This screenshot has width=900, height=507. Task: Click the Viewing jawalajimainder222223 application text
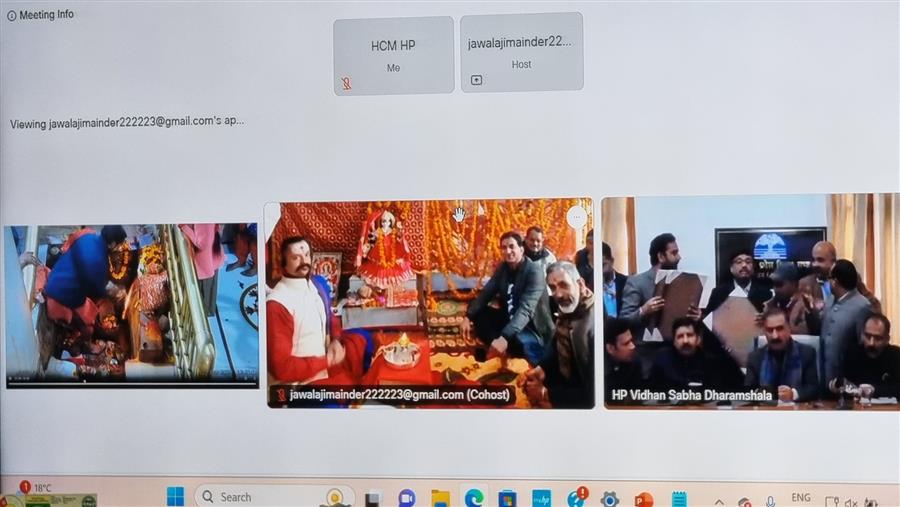[127, 122]
